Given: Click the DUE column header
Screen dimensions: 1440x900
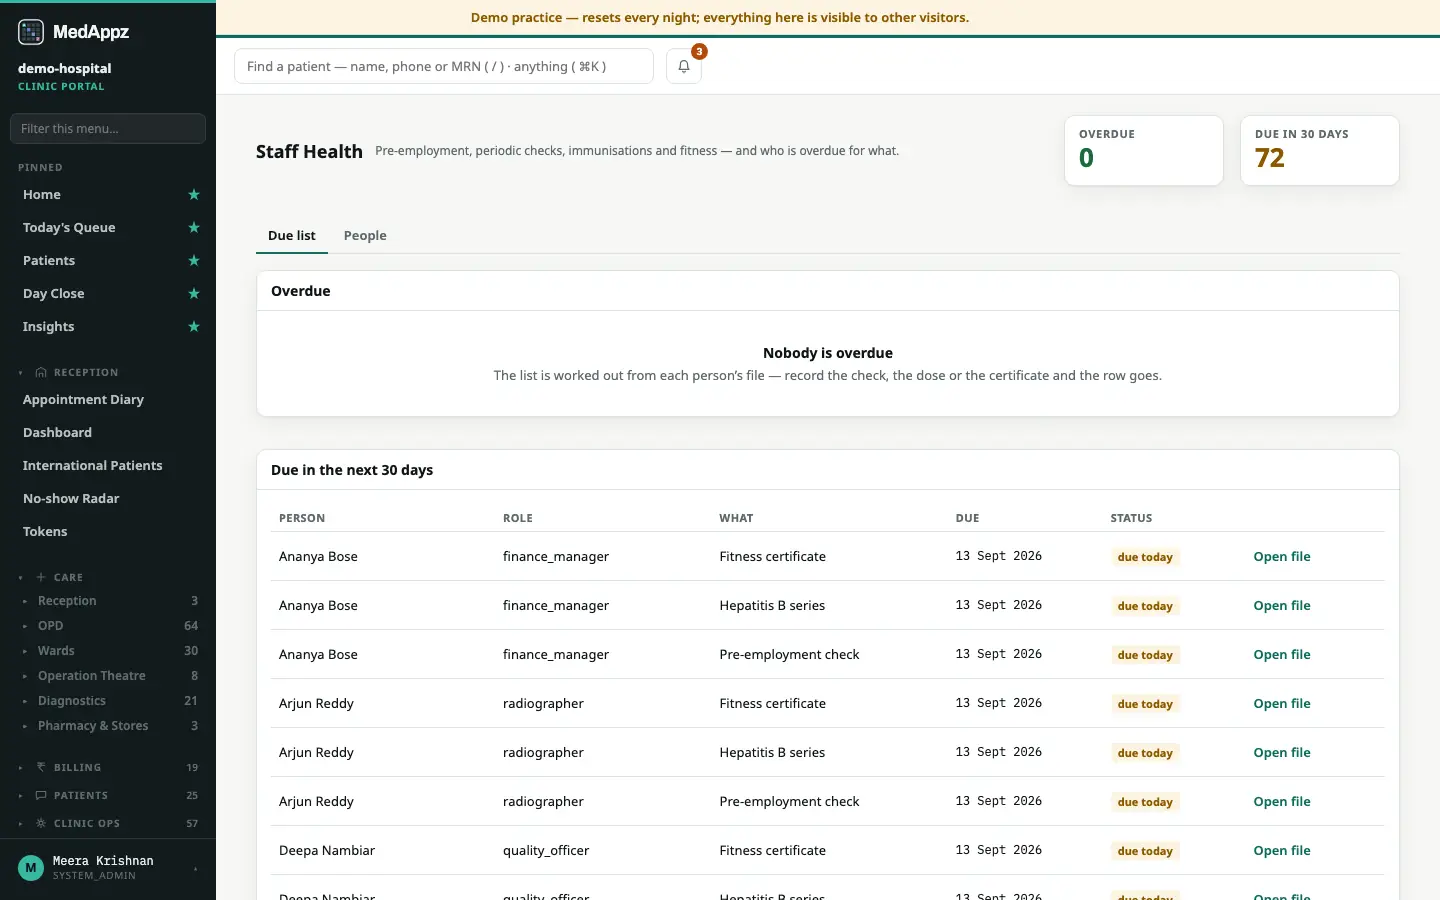Looking at the screenshot, I should point(967,518).
